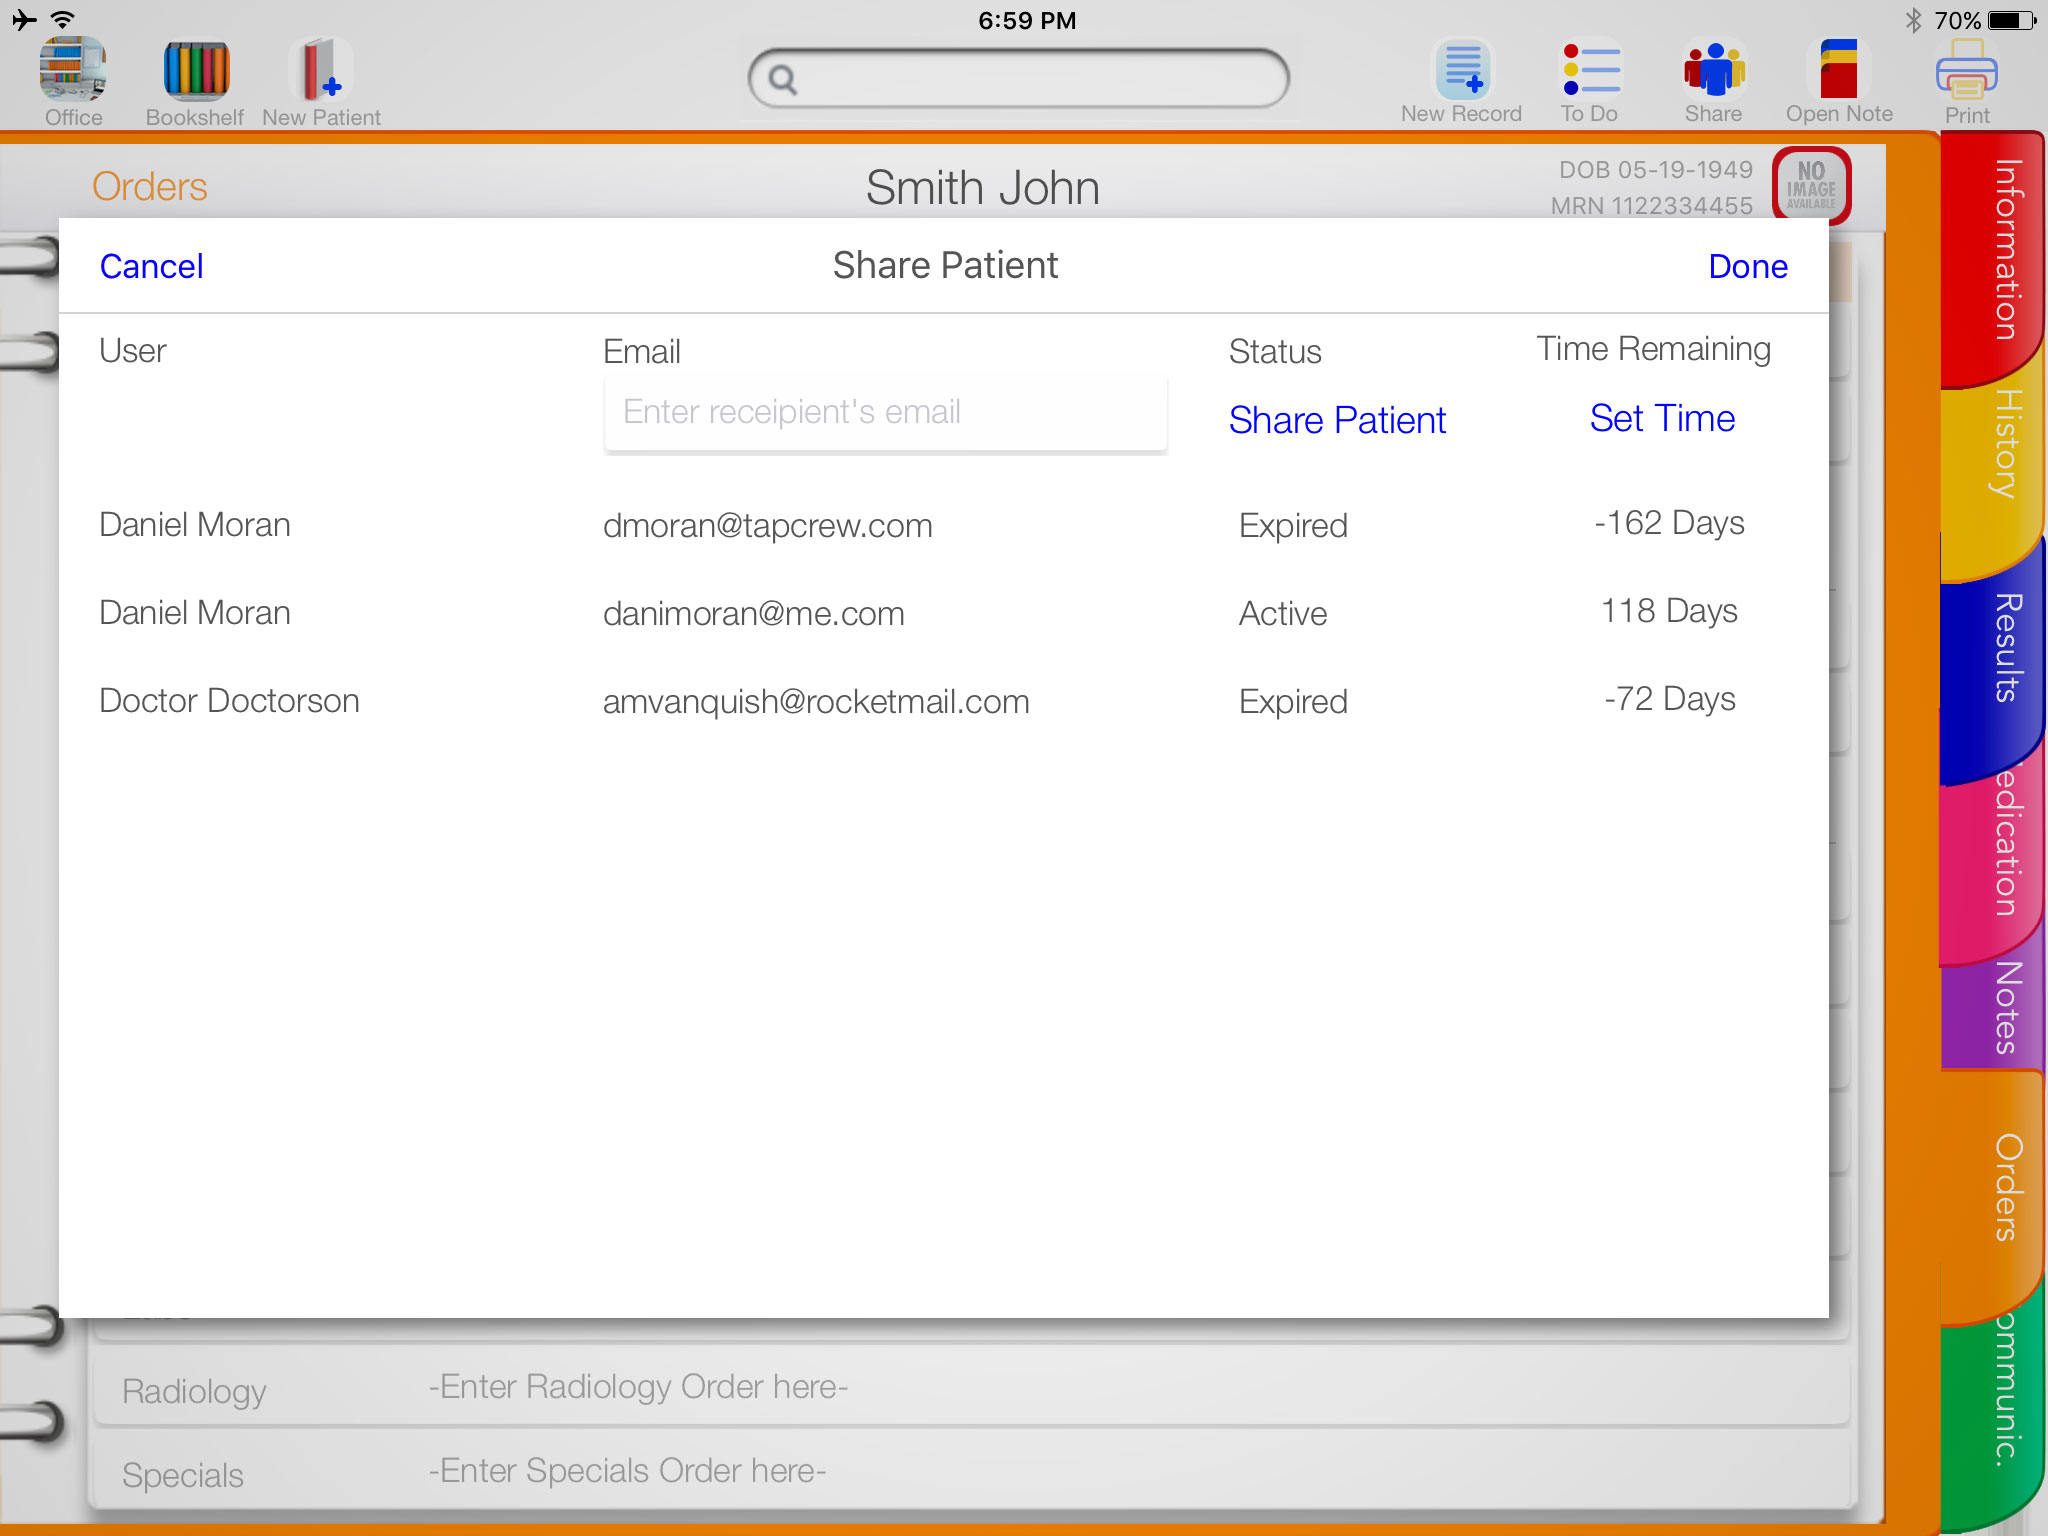Tap Done in the Share Patient dialog
Image resolution: width=2048 pixels, height=1536 pixels.
tap(1748, 266)
